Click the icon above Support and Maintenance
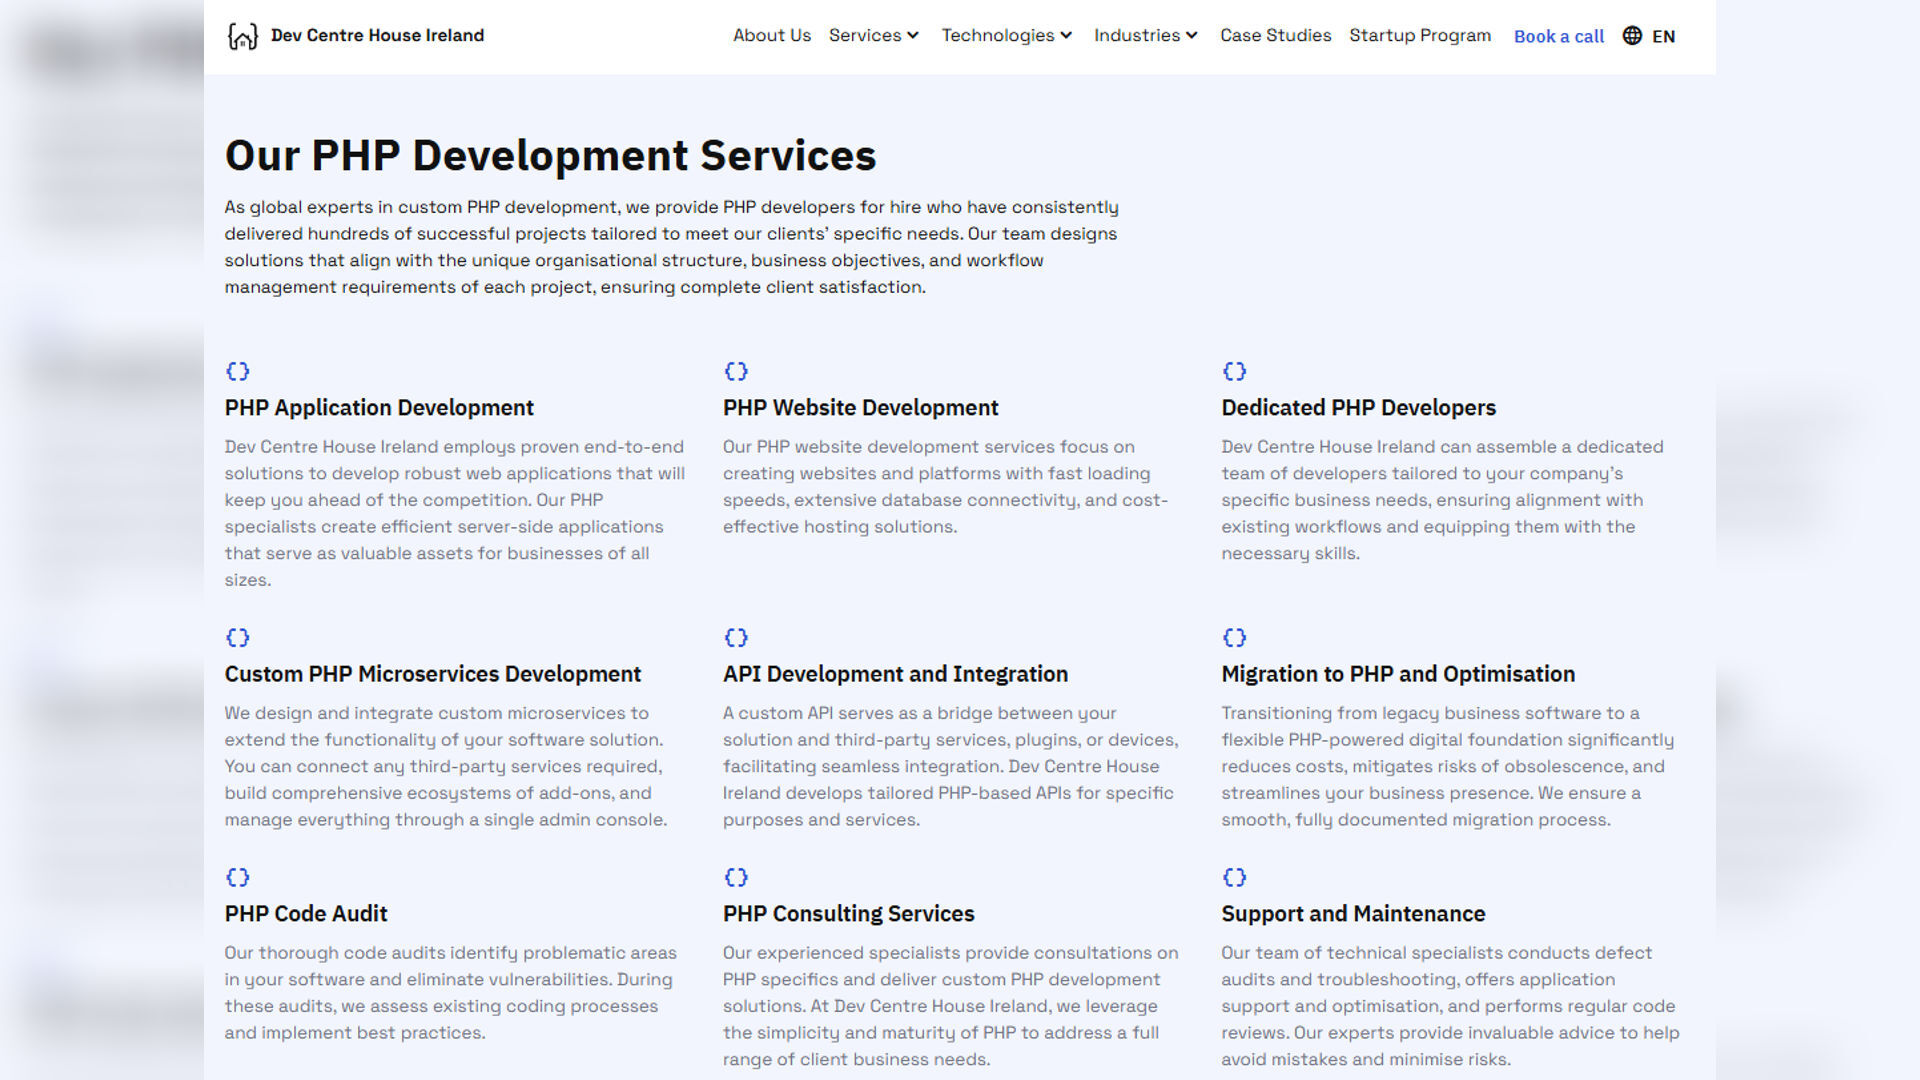 [1234, 877]
